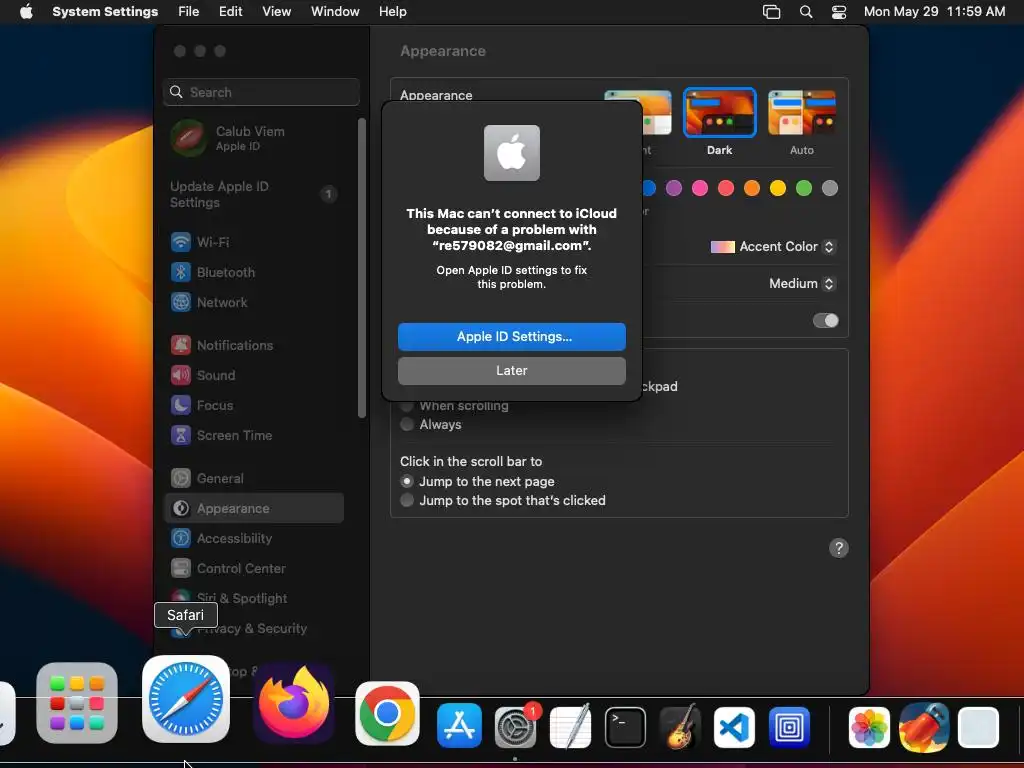Open Screen Time settings
Viewport: 1024px width, 768px height.
point(254,435)
